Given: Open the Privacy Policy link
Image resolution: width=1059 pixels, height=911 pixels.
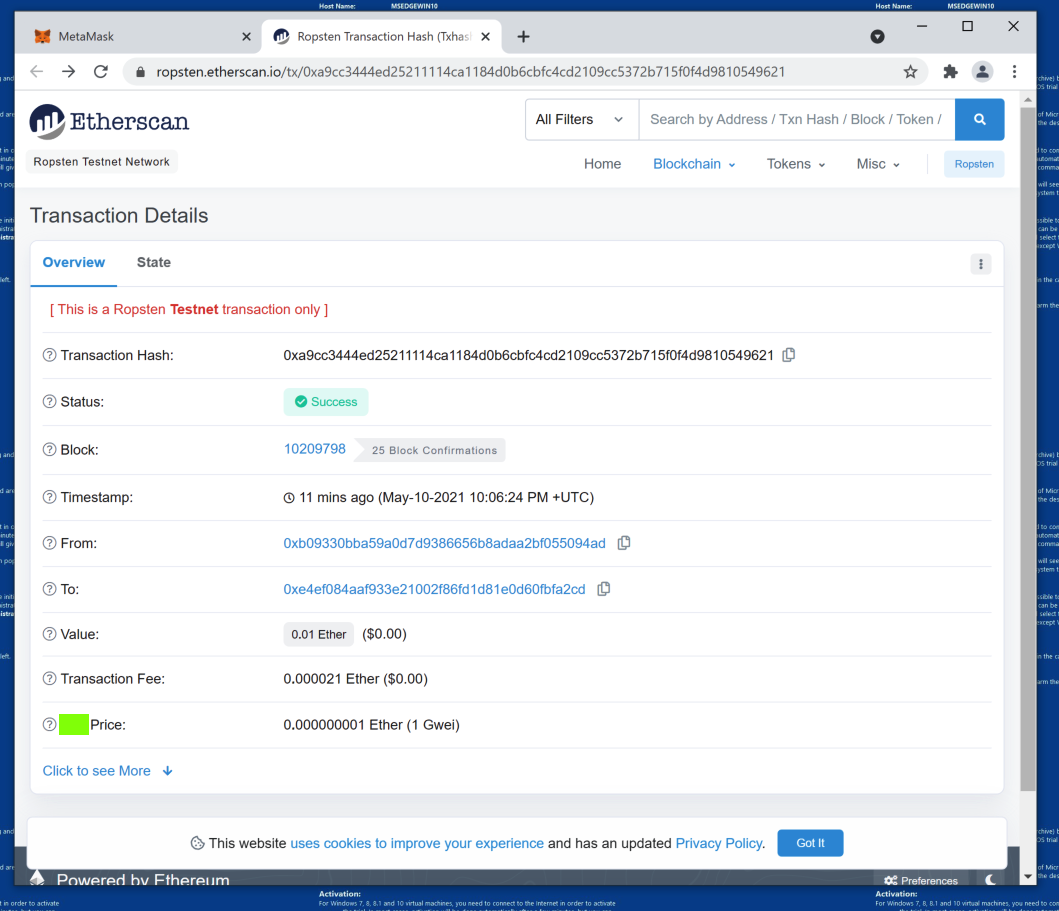Looking at the screenshot, I should [x=719, y=843].
